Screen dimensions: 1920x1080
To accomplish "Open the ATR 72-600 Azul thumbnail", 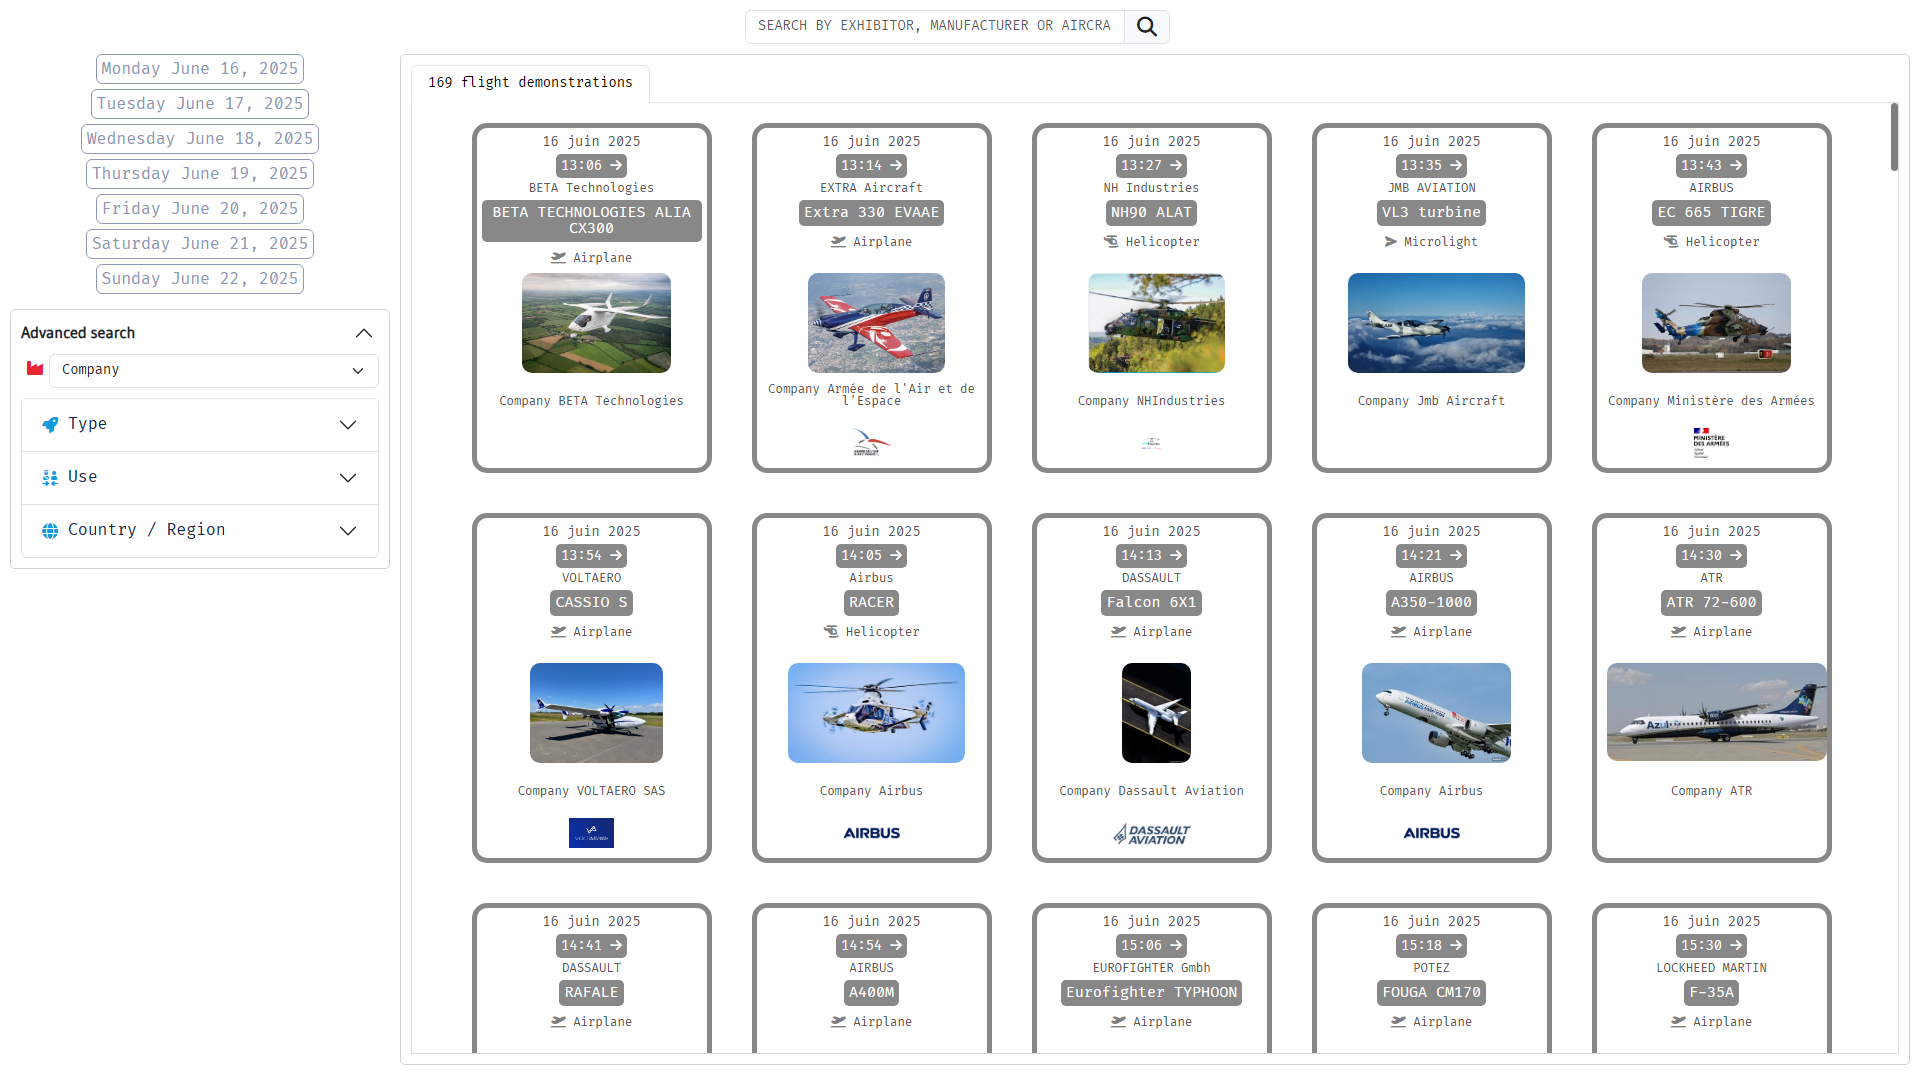I will pyautogui.click(x=1716, y=712).
